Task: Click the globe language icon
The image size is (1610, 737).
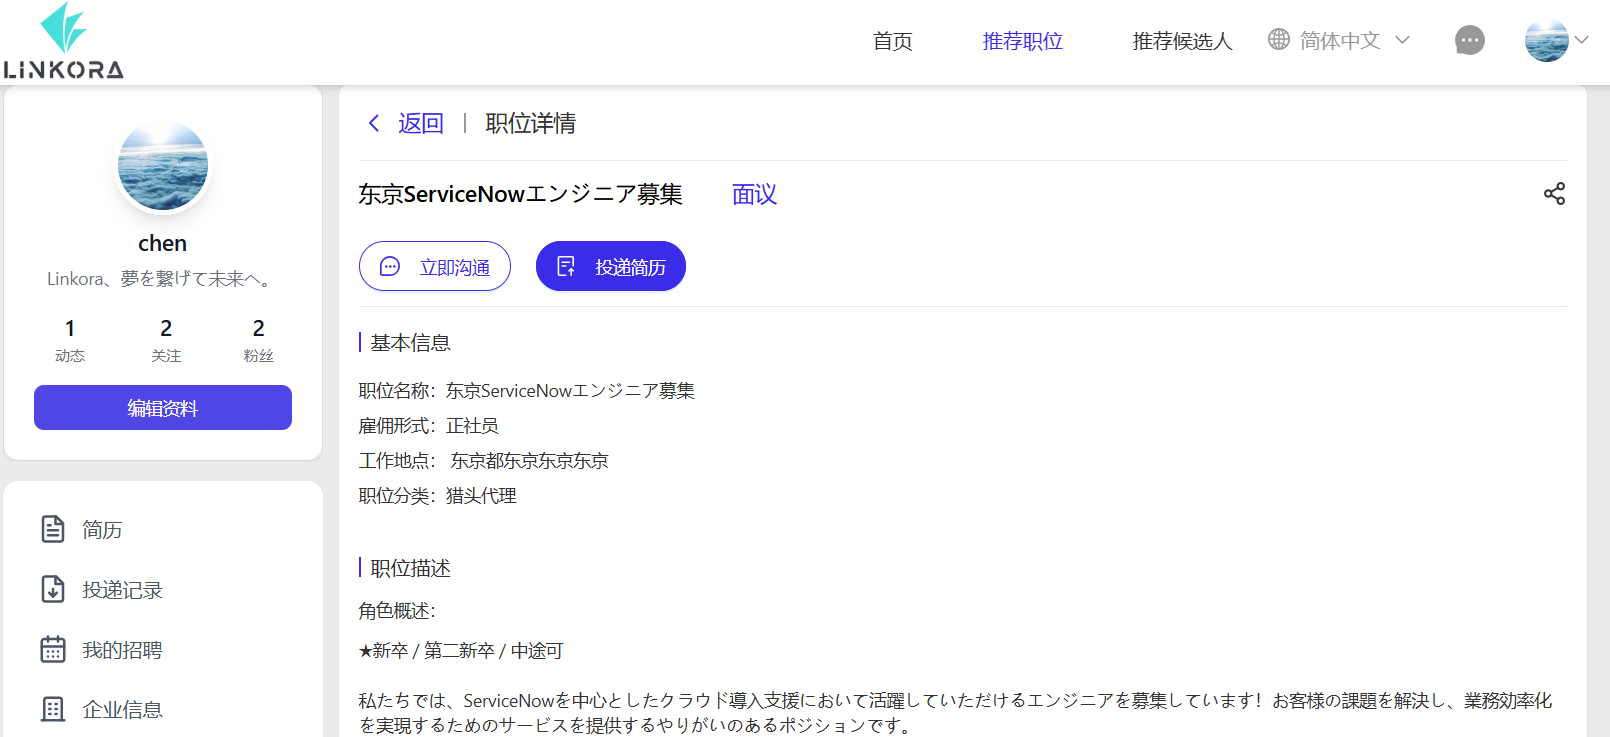Action: [1279, 40]
